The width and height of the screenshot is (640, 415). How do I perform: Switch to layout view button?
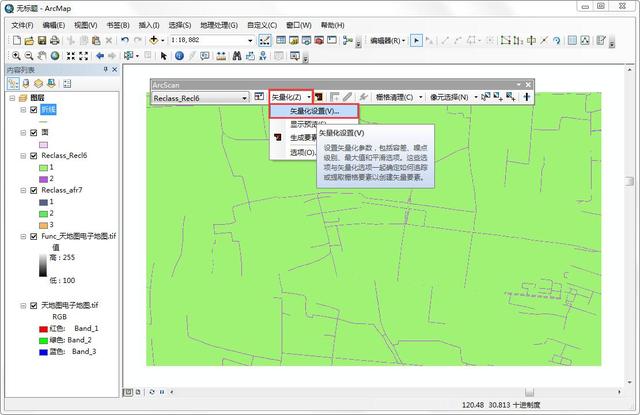tap(138, 392)
